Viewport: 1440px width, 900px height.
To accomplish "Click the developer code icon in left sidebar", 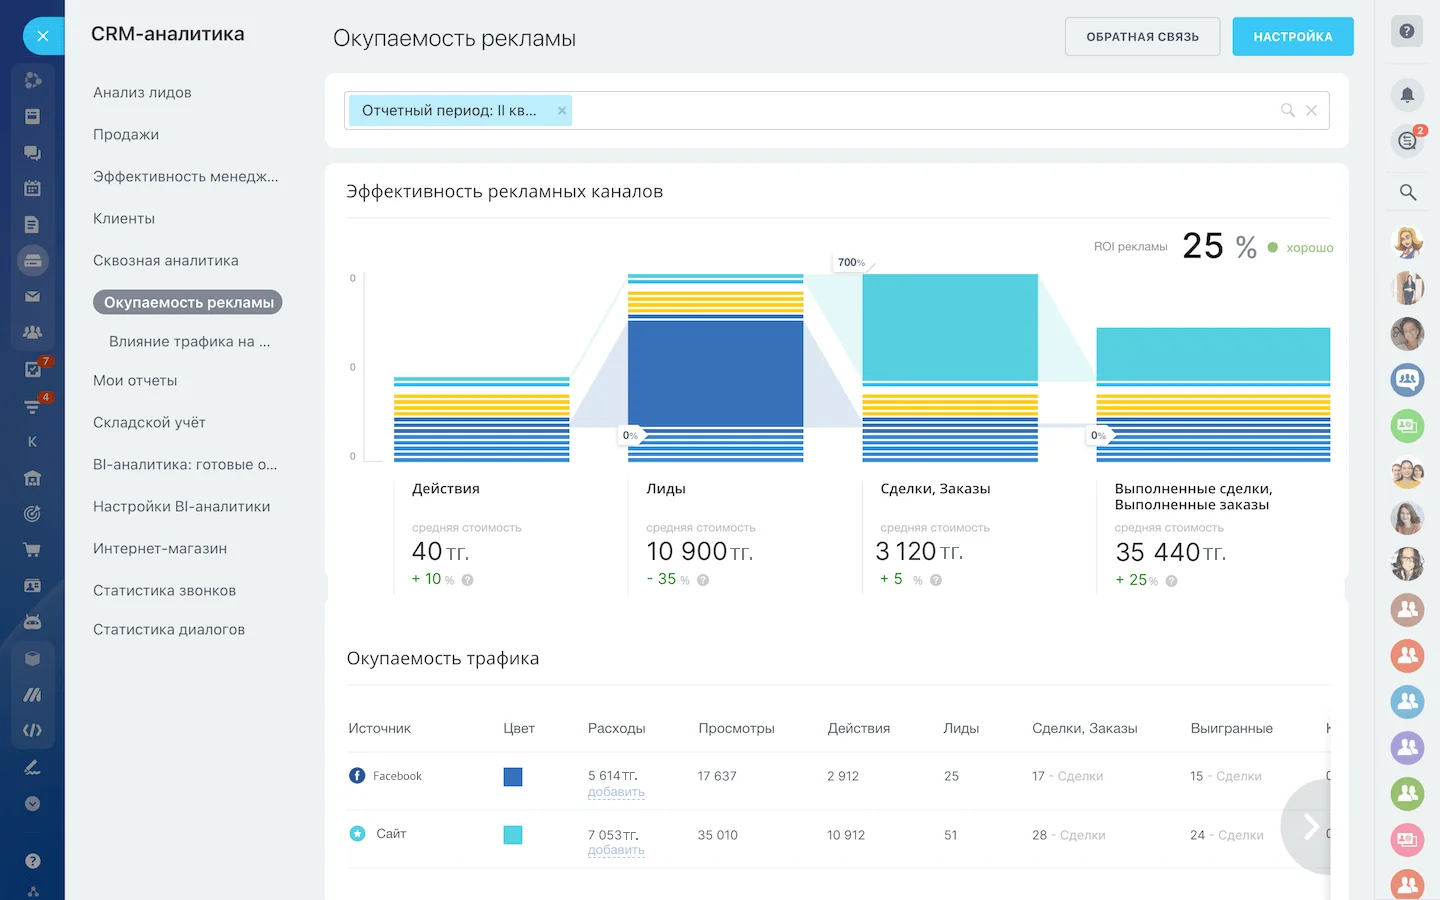I will pos(33,730).
